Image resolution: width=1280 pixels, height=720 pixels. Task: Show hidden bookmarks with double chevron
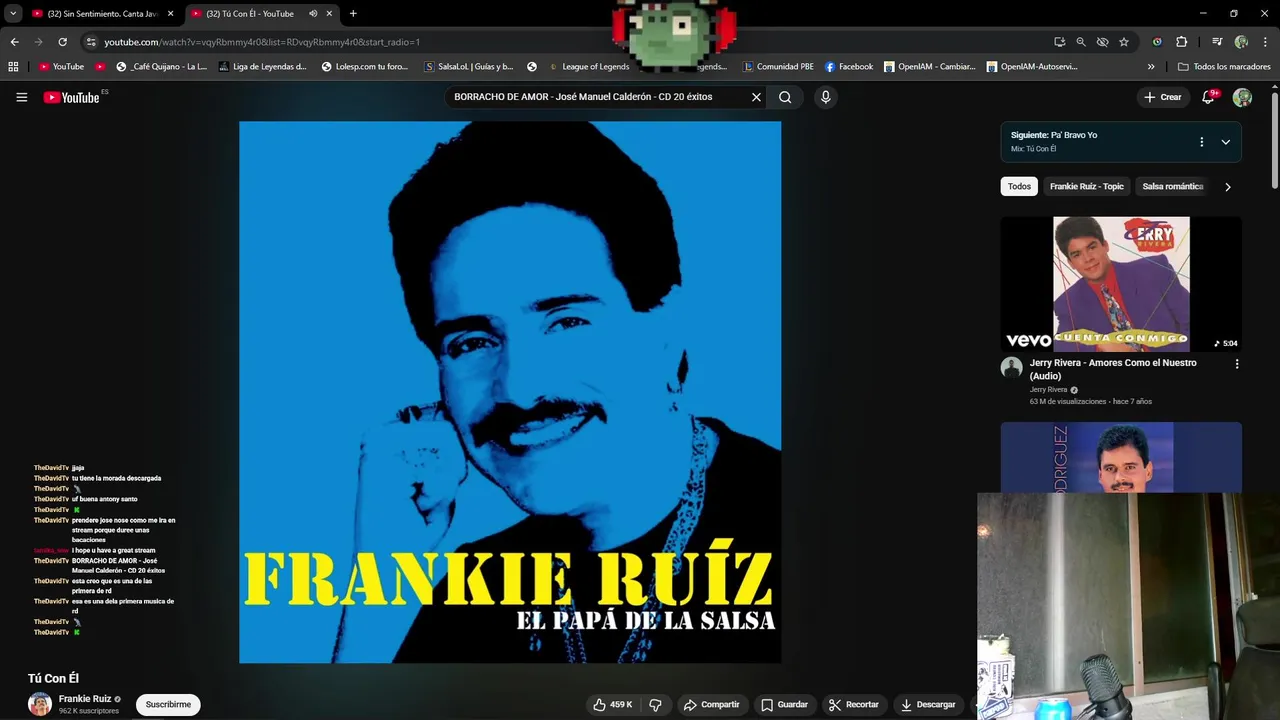tap(1150, 67)
